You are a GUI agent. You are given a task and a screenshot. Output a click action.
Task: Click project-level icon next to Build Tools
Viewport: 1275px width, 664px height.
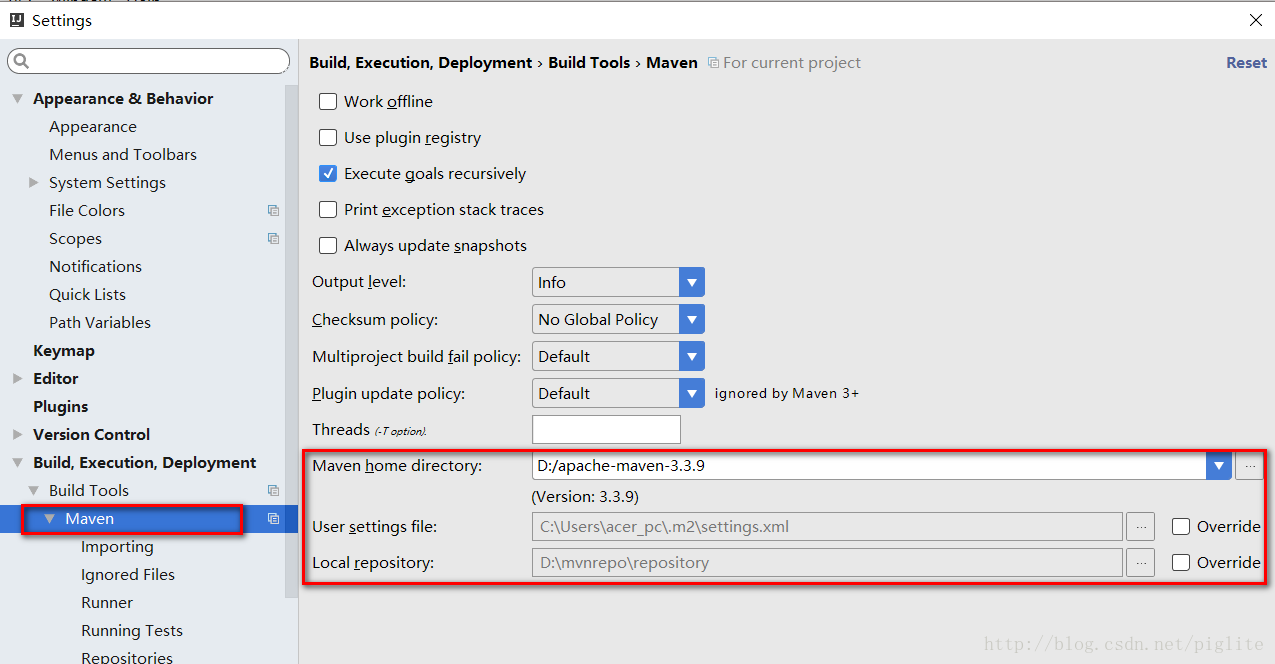click(273, 490)
